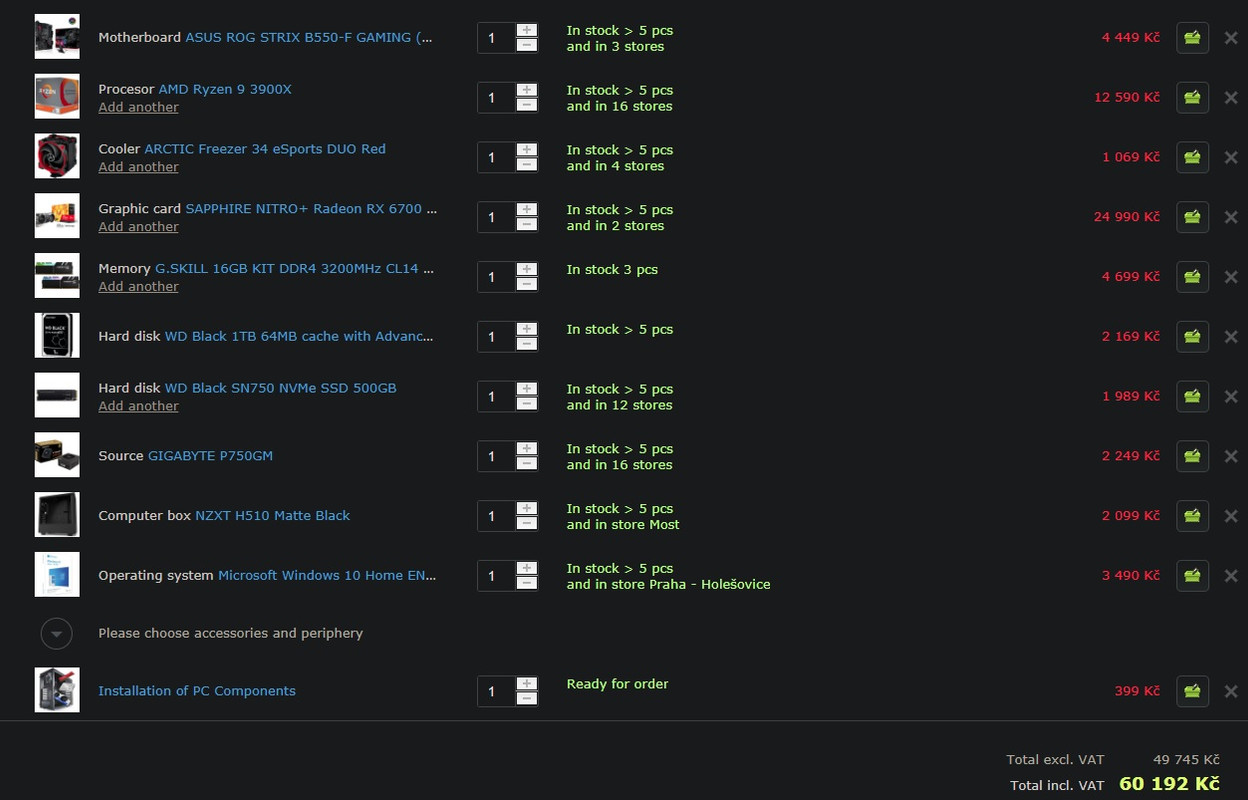Click green cart icon for Windows 10 Home
Image resolution: width=1248 pixels, height=800 pixels.
click(1192, 576)
